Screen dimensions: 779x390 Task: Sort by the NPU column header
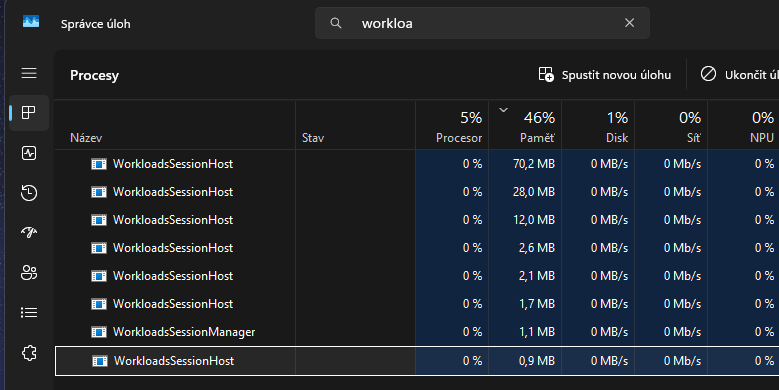coord(743,125)
